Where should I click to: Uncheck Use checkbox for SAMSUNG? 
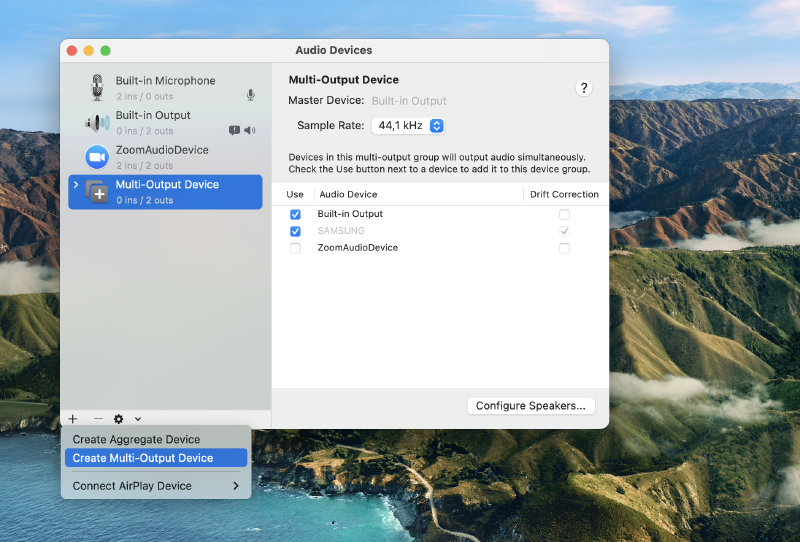tap(295, 231)
